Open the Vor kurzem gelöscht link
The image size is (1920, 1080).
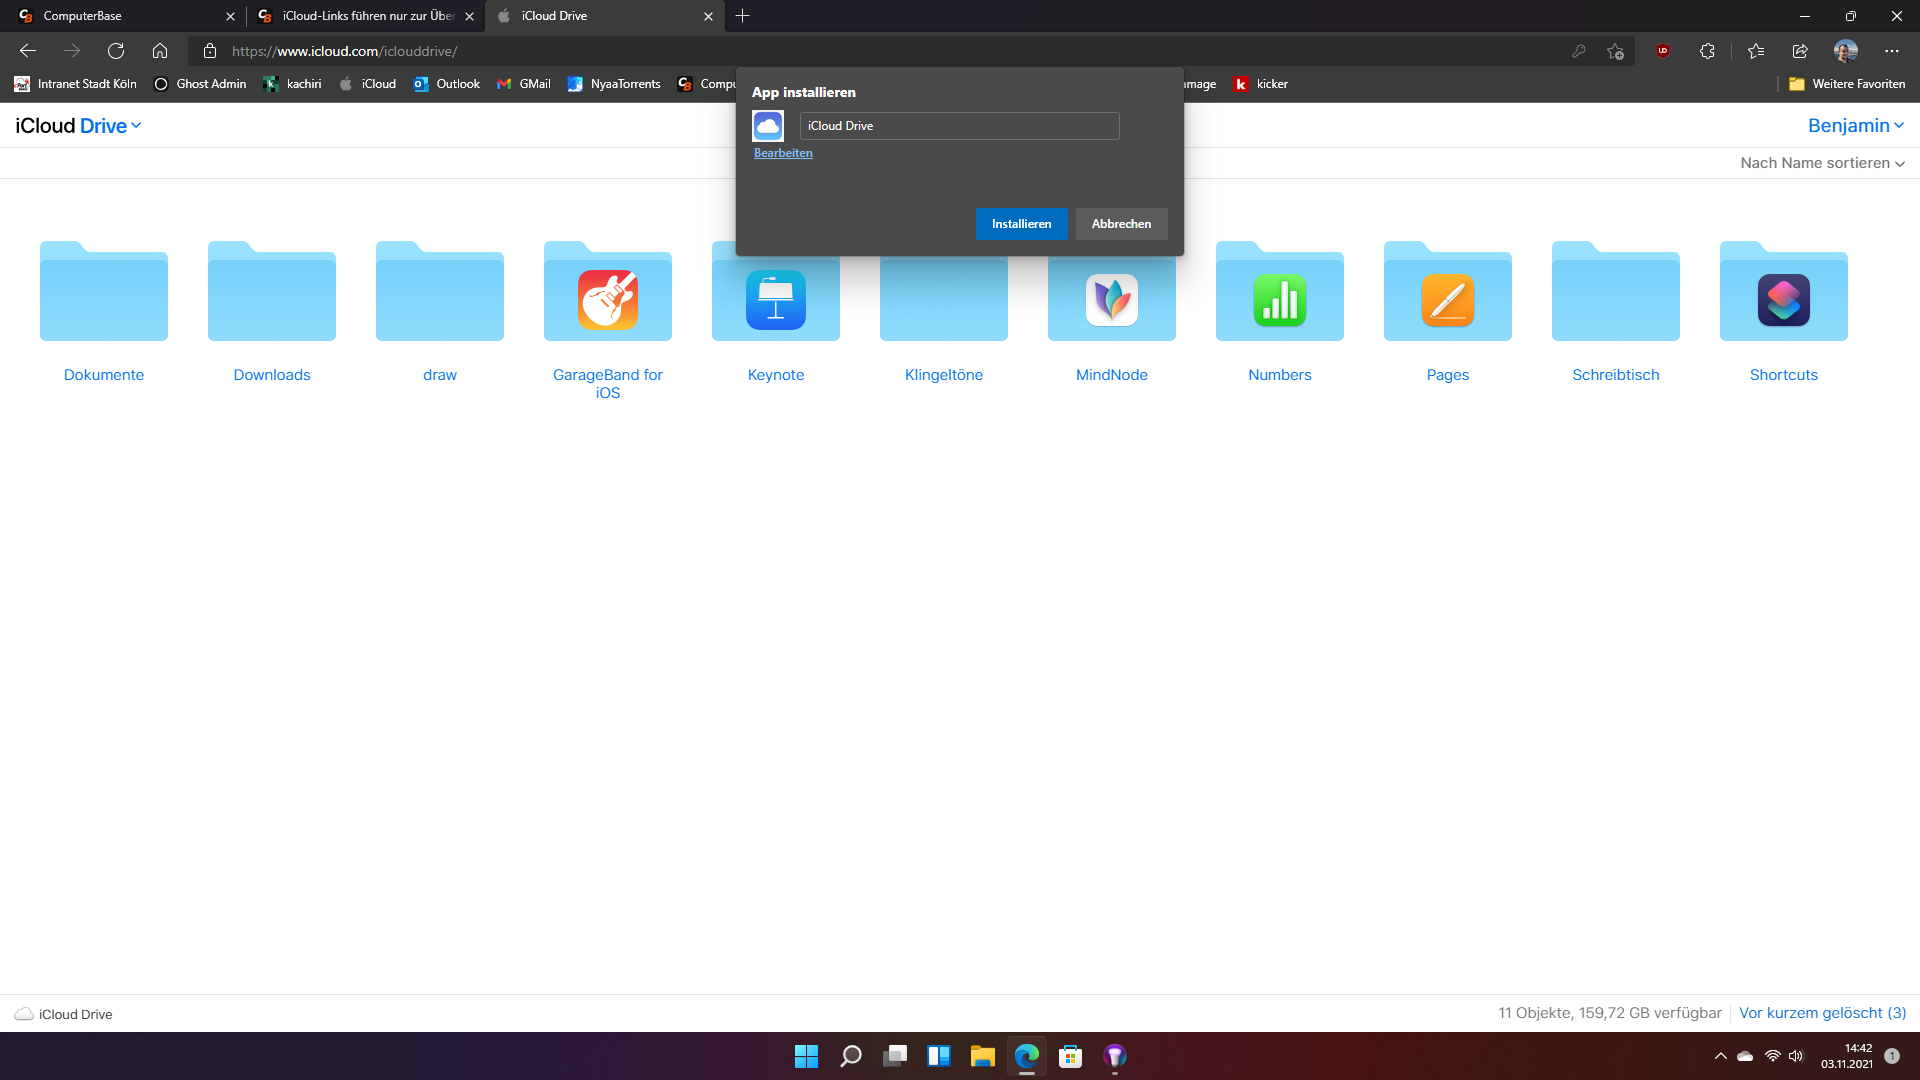(x=1822, y=1013)
